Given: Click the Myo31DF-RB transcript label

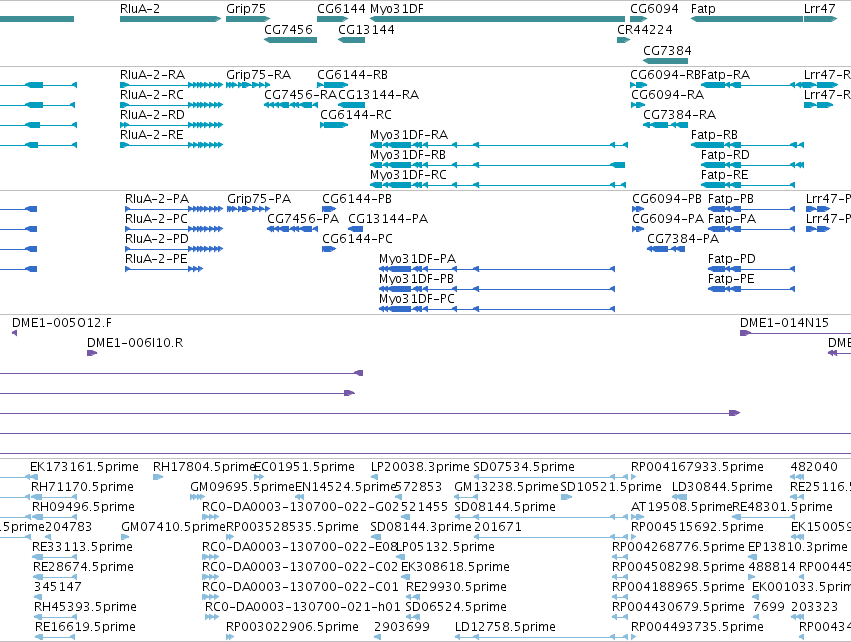Looking at the screenshot, I should (x=408, y=155).
